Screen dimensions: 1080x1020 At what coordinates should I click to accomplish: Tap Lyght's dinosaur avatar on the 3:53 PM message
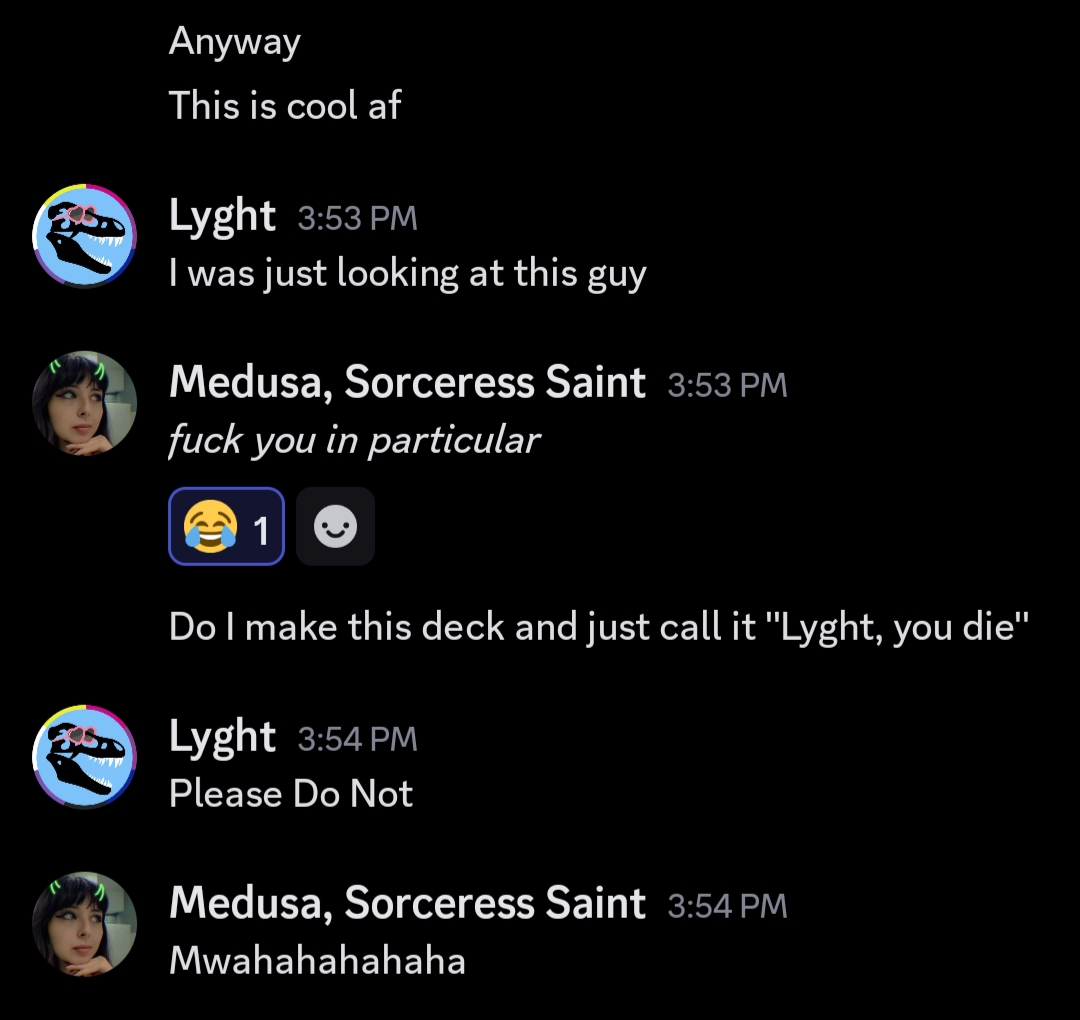(85, 235)
